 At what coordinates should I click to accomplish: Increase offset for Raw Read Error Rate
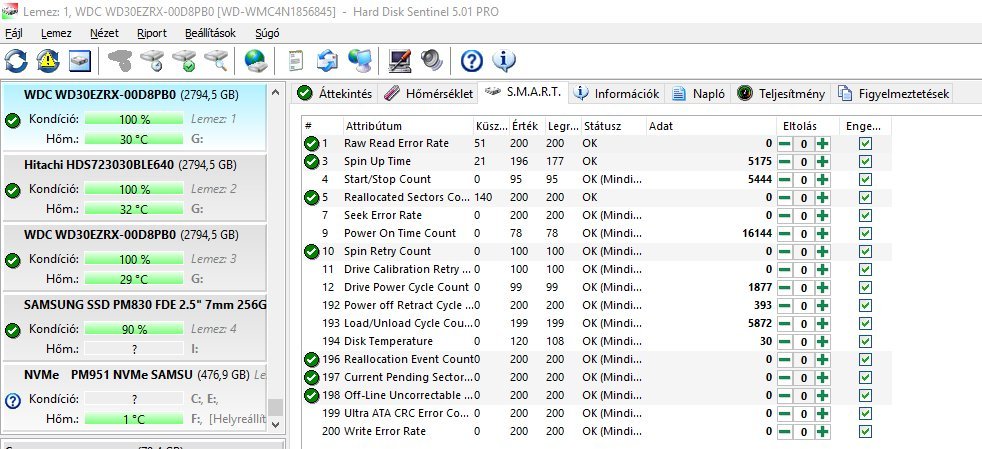pos(823,143)
